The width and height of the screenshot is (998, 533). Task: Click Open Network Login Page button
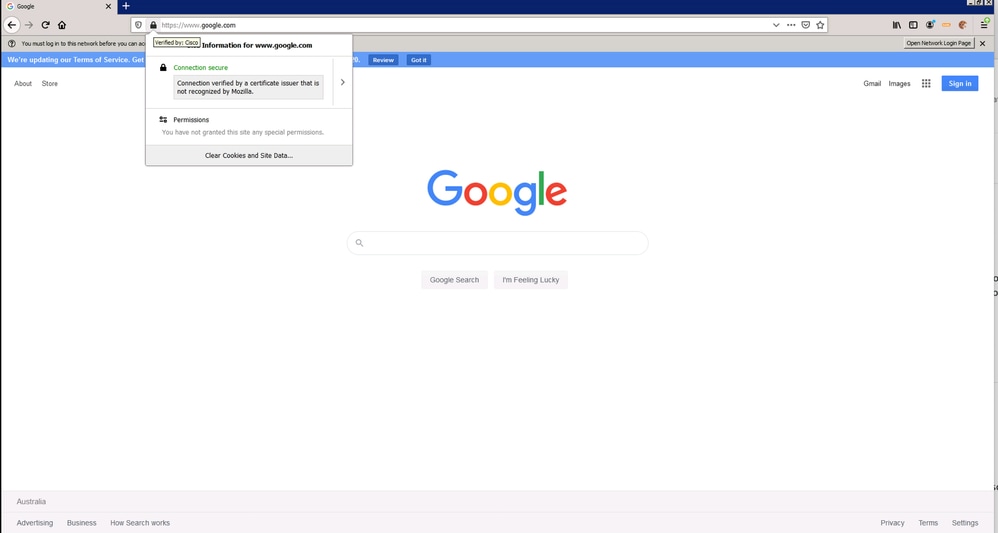(x=939, y=43)
